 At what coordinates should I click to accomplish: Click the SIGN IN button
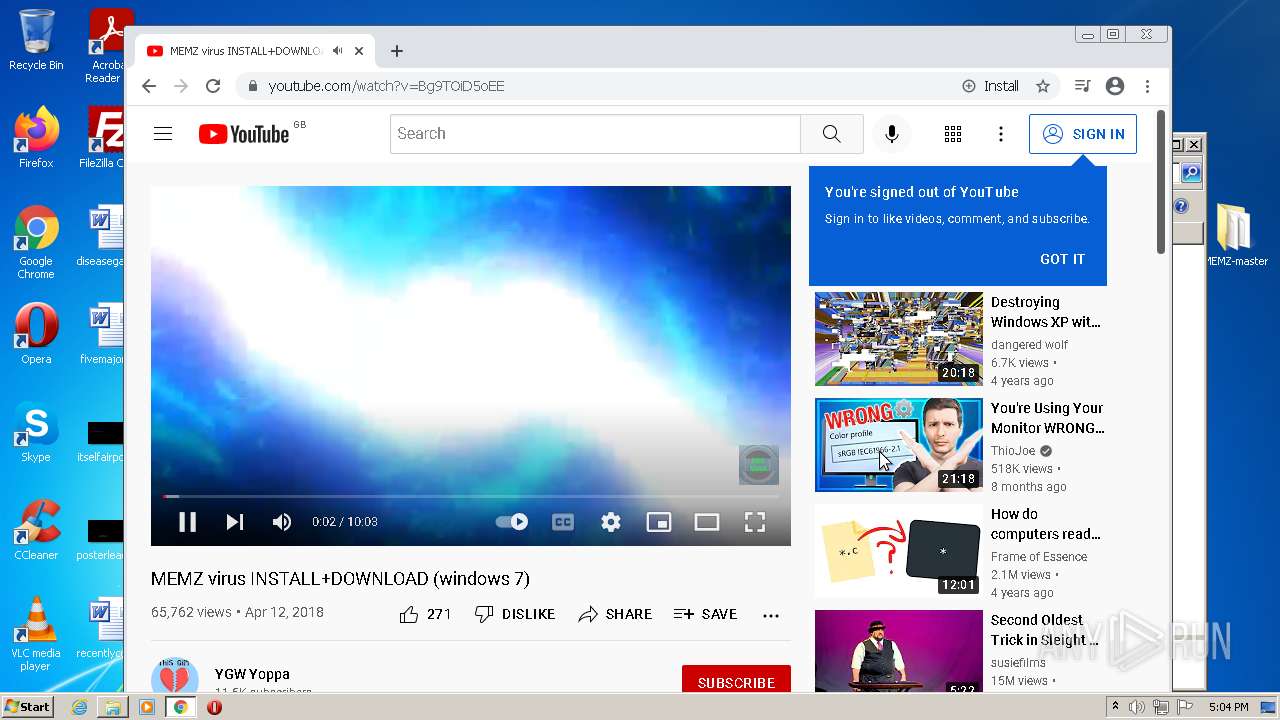1083,134
